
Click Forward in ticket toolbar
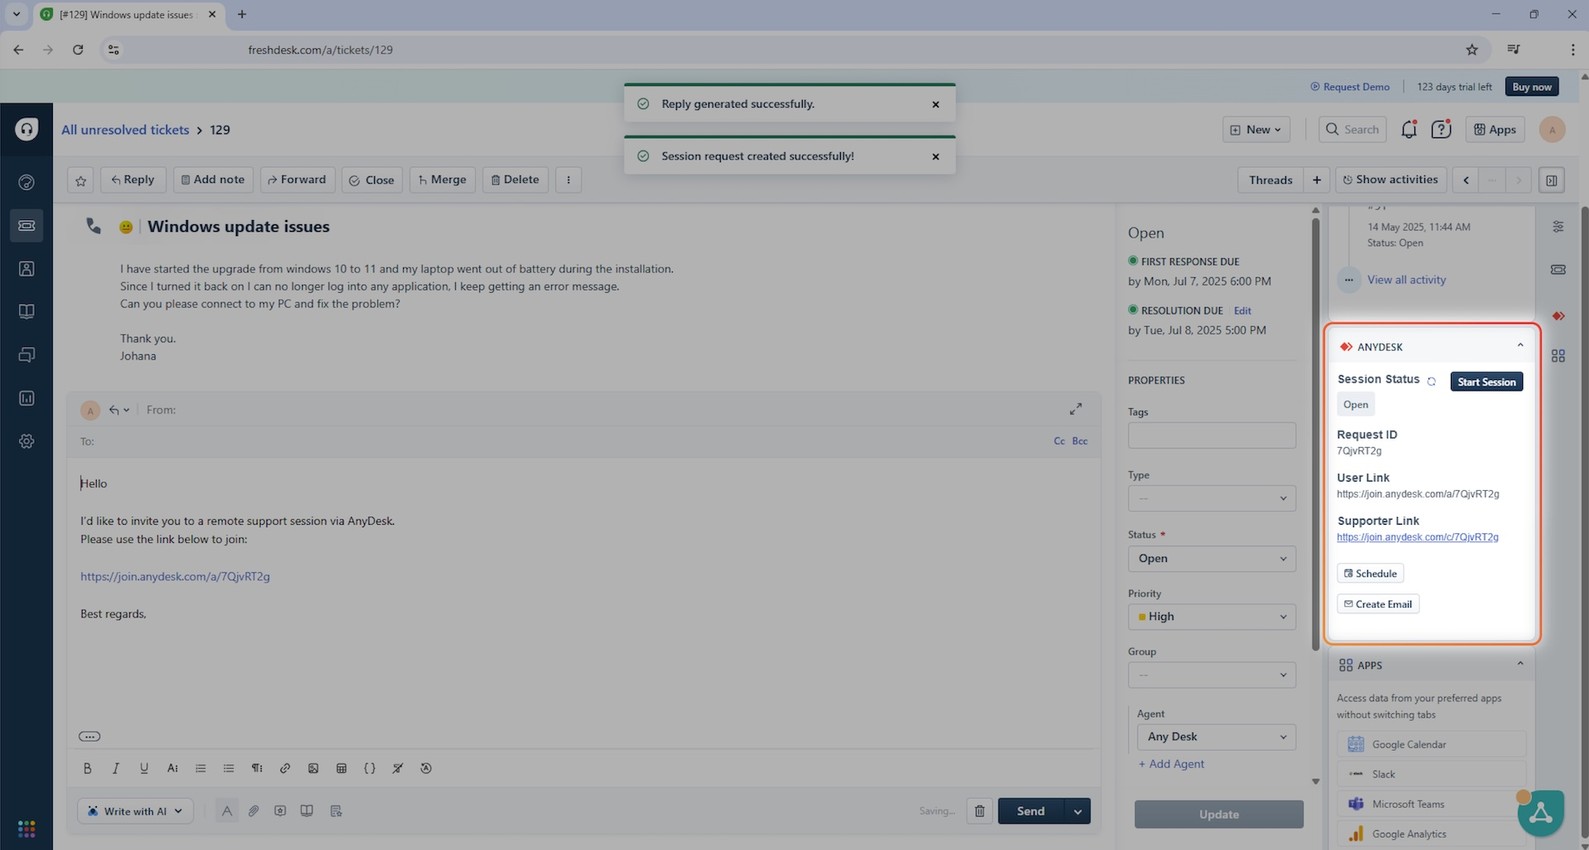point(297,180)
